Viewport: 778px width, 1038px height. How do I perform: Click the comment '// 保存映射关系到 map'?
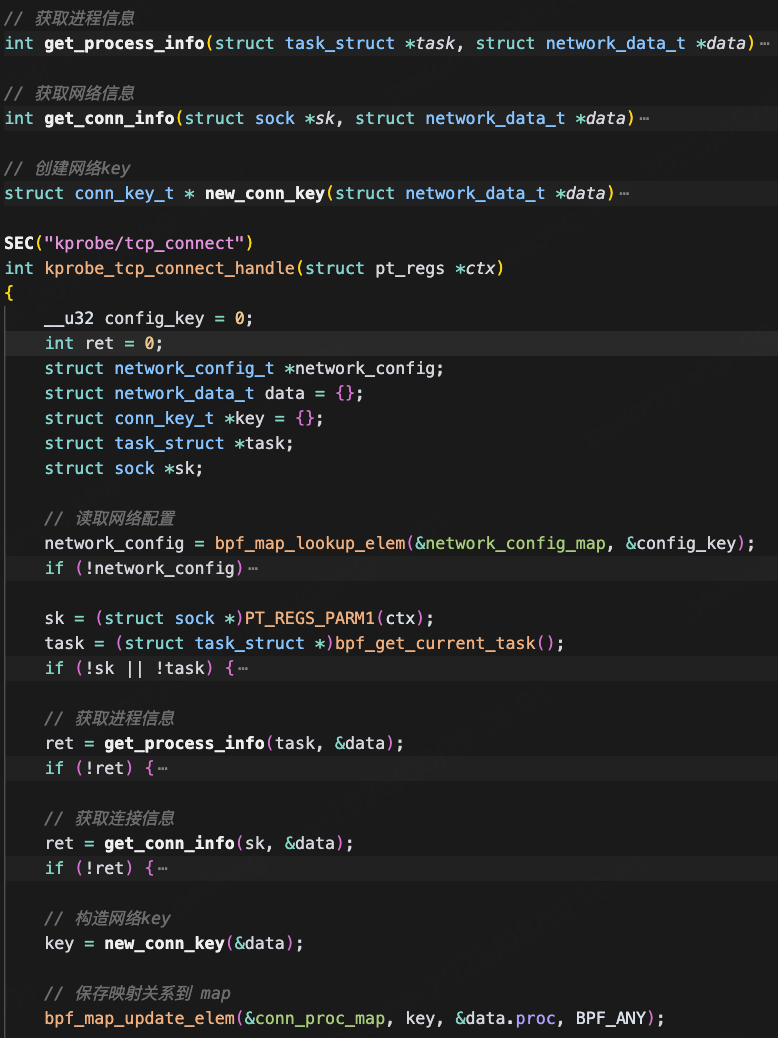pos(138,993)
